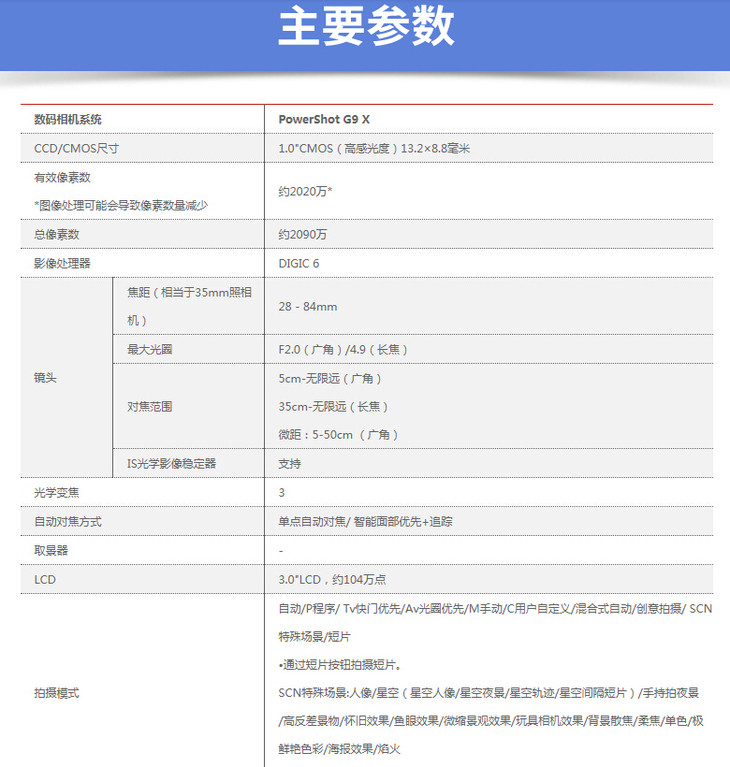This screenshot has height=767, width=730.
Task: Click the 微距：5-50cm focus range line
Action: (338, 434)
